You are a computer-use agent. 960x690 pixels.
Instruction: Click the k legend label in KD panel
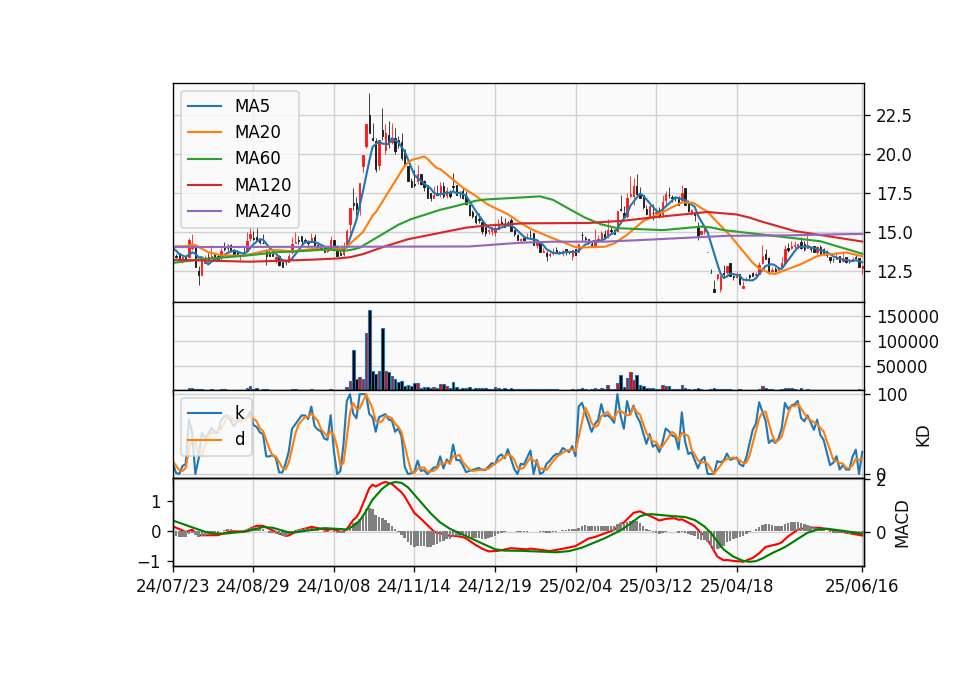tap(239, 413)
